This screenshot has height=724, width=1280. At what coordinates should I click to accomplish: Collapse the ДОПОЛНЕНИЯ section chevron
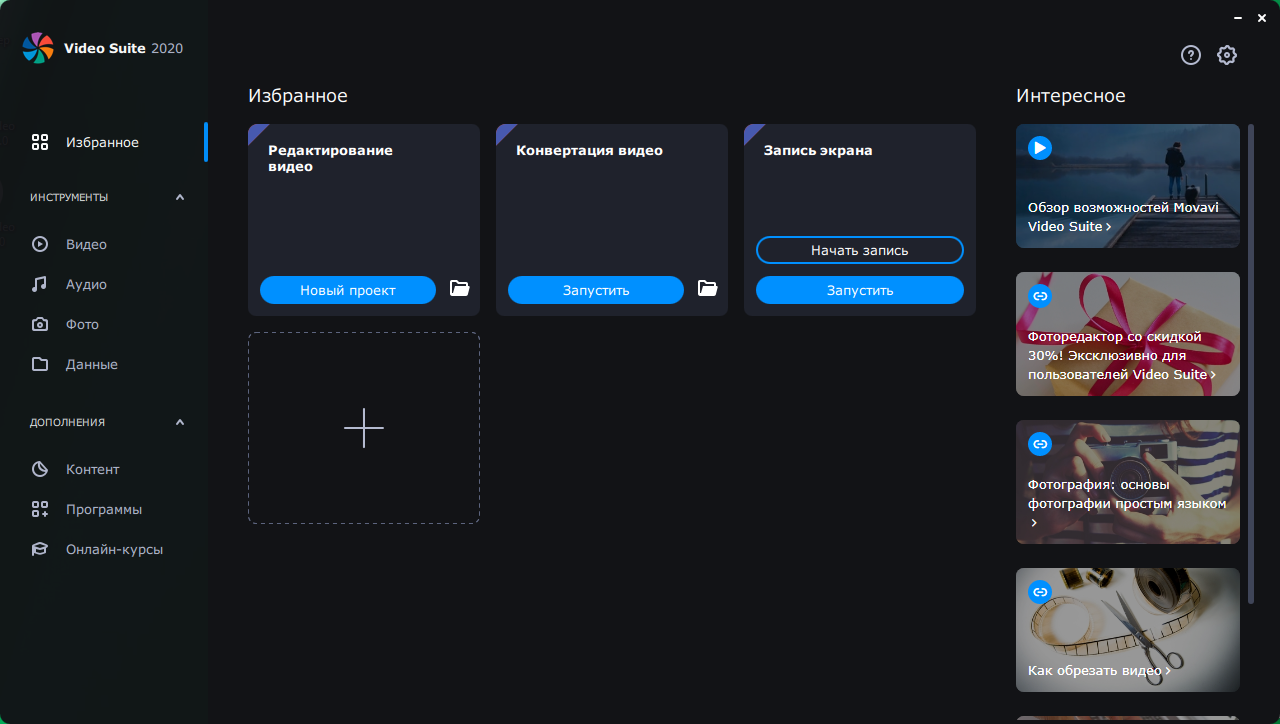(x=180, y=422)
